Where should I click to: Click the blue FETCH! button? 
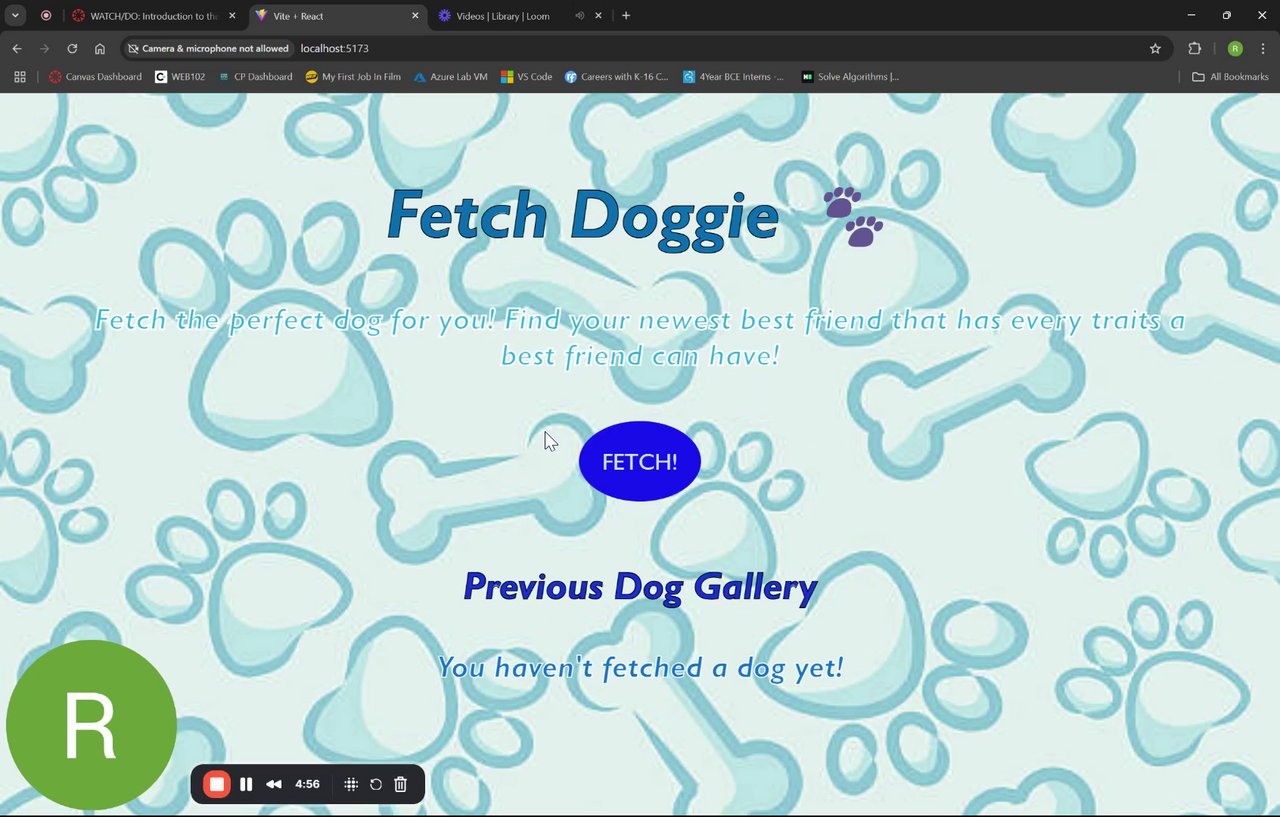point(640,461)
